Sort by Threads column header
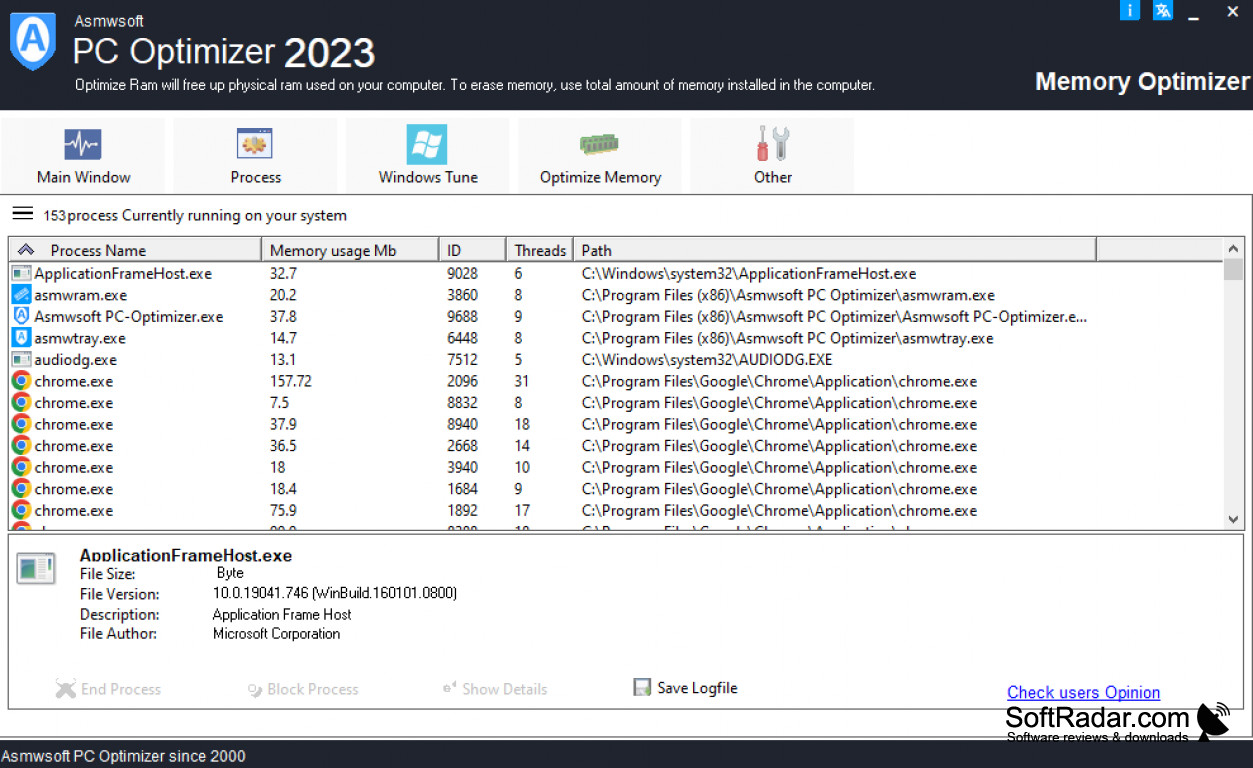Screen dimensions: 1253x768 point(539,250)
